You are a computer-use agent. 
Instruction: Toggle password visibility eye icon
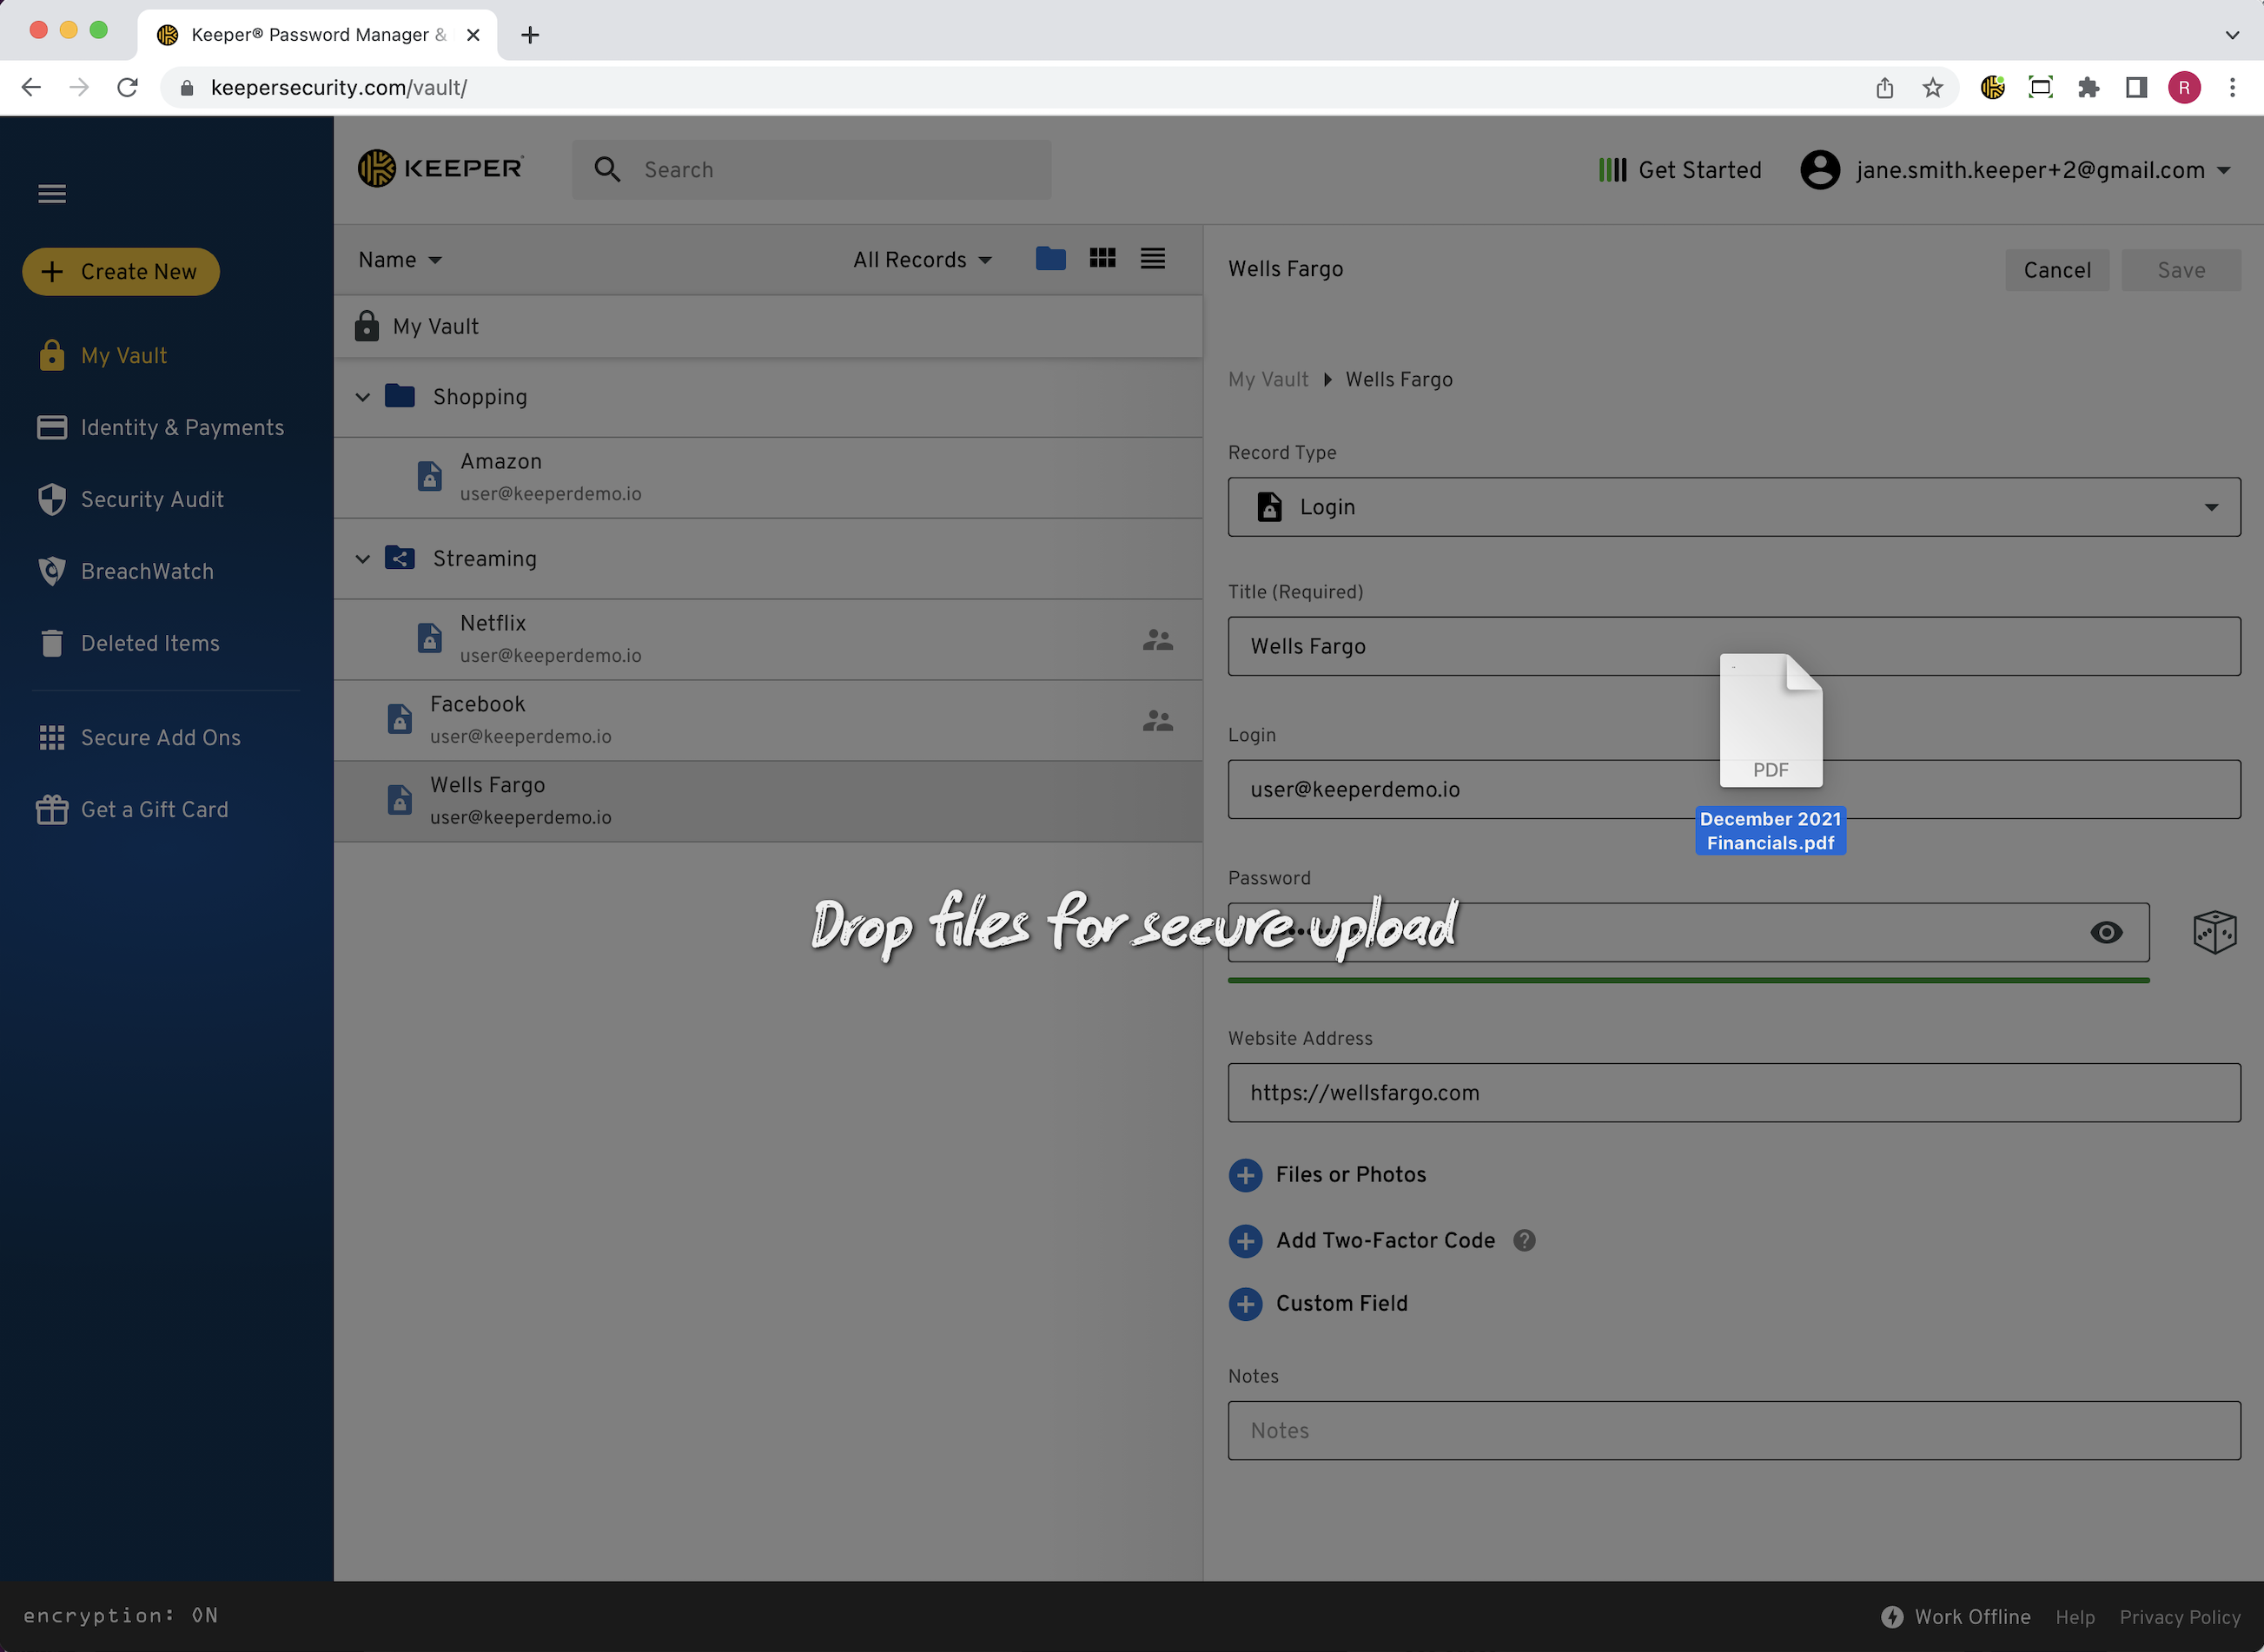tap(2106, 933)
